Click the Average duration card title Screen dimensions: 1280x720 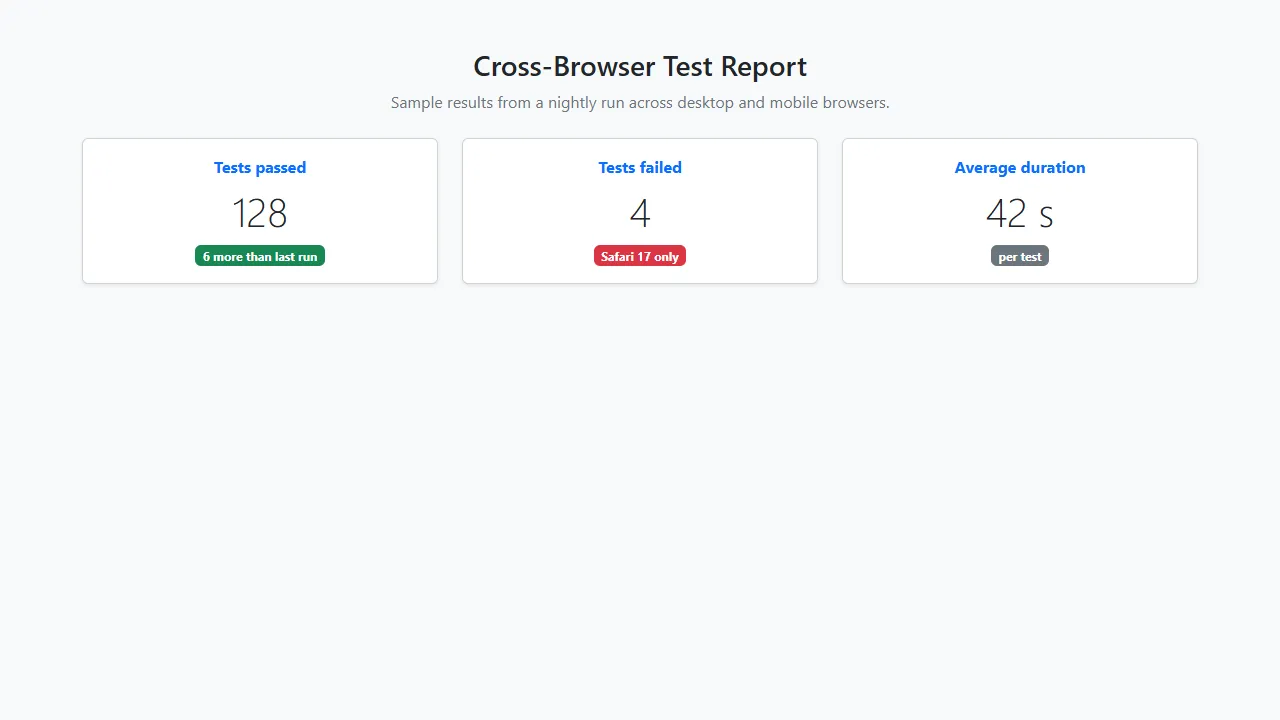point(1020,168)
